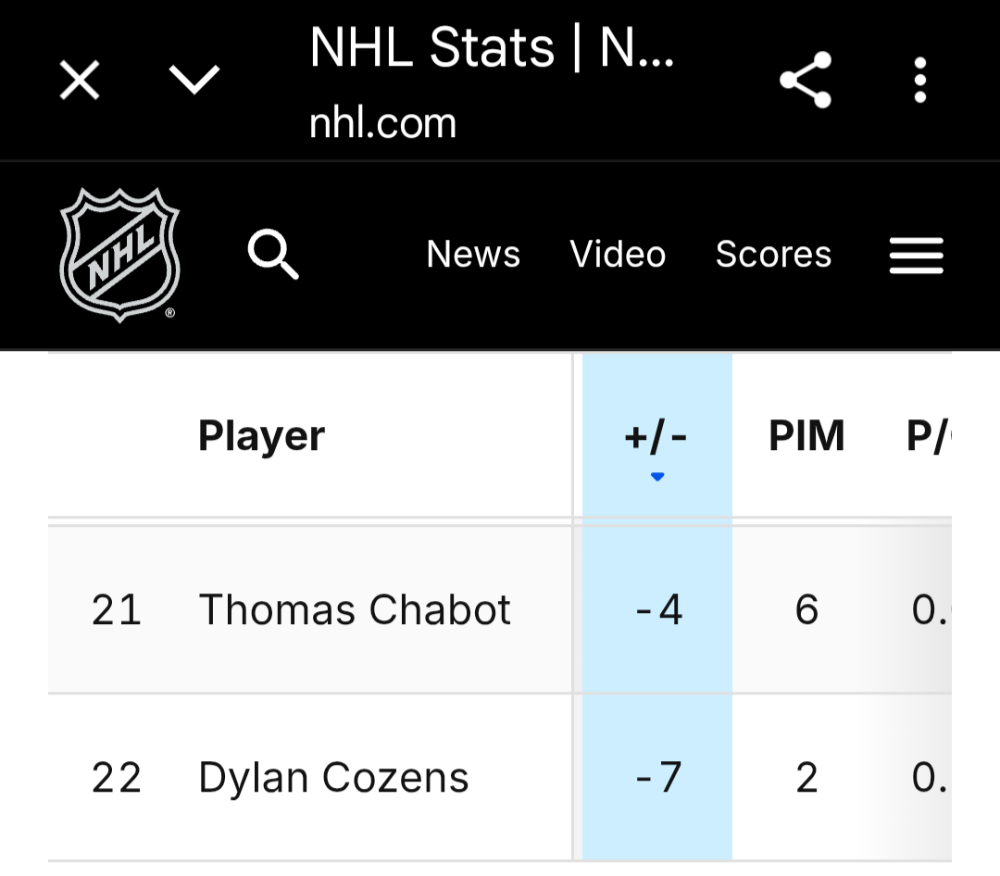
Task: Sort table by PIM column
Action: [807, 436]
